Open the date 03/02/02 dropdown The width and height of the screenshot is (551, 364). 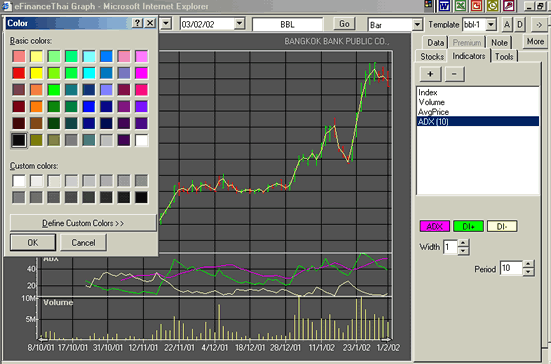click(239, 24)
